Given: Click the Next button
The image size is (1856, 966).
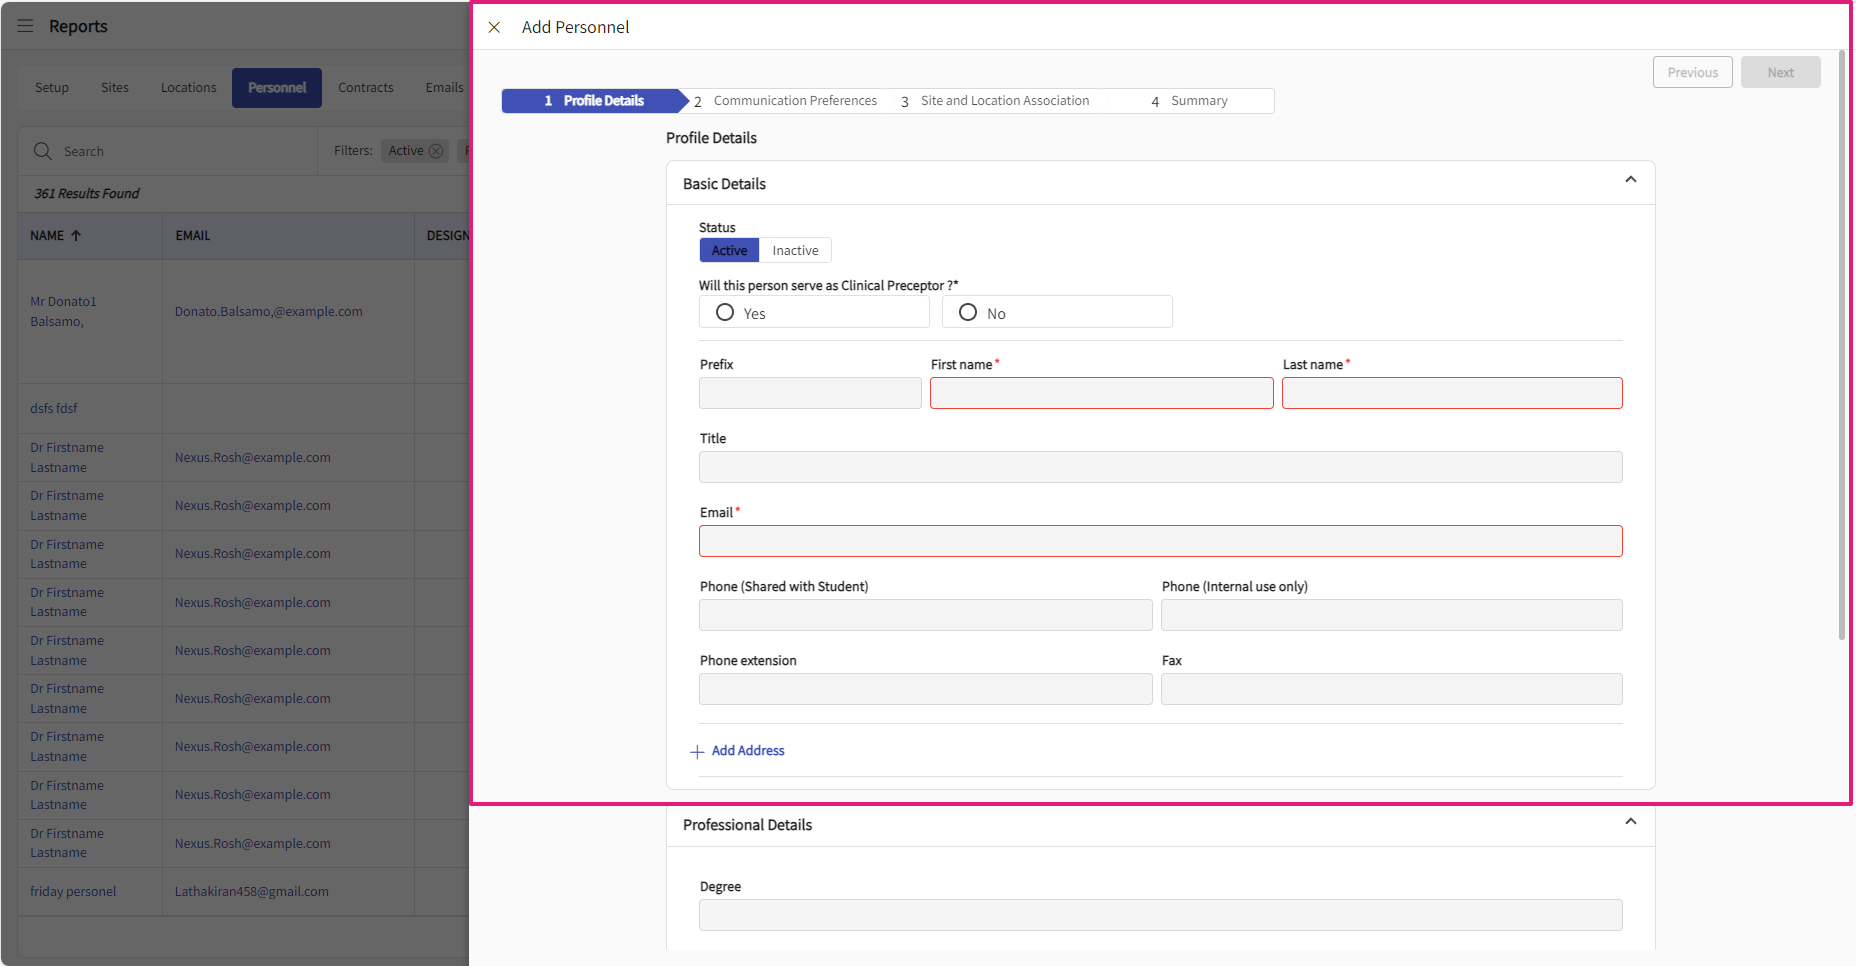Looking at the screenshot, I should pos(1781,72).
